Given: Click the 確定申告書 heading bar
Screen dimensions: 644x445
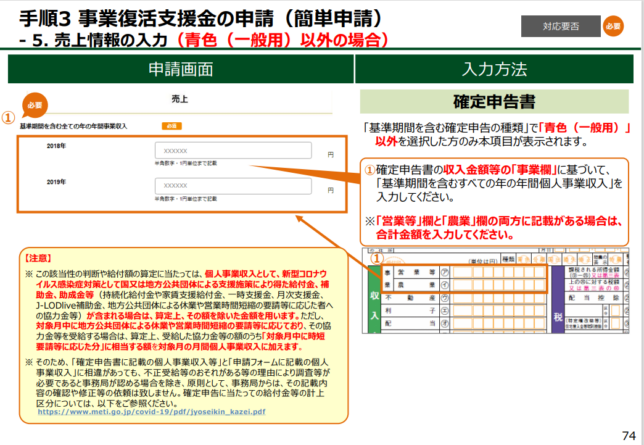Looking at the screenshot, I should coord(494,101).
